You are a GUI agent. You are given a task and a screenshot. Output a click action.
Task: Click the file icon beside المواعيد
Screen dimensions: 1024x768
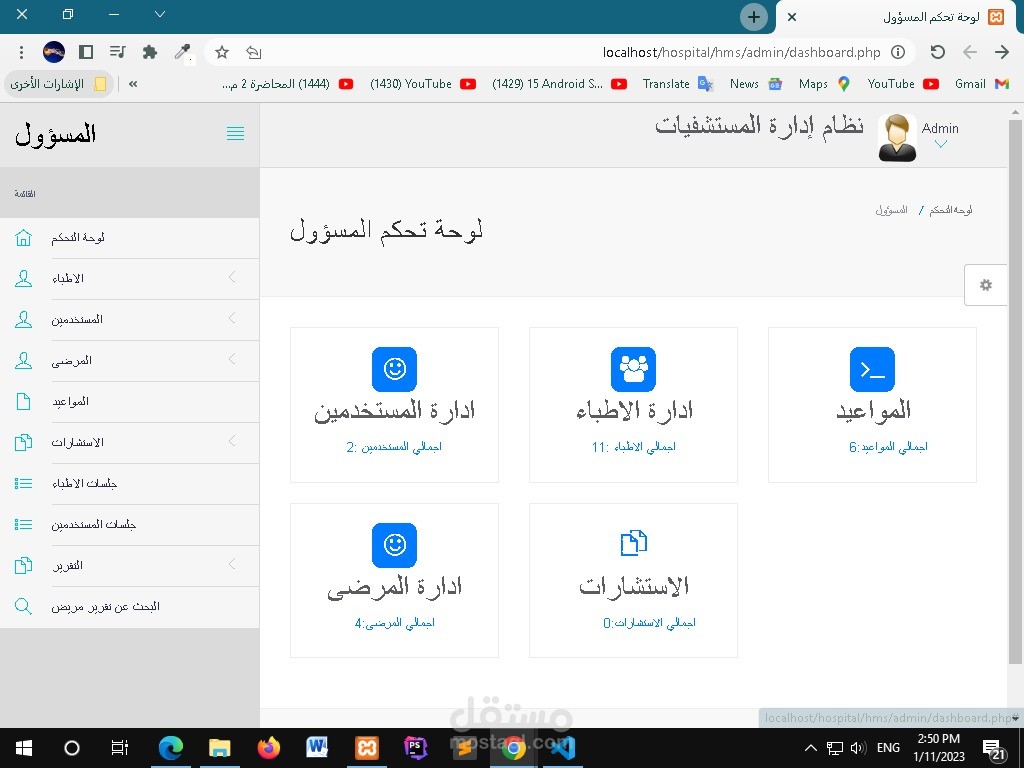[24, 402]
